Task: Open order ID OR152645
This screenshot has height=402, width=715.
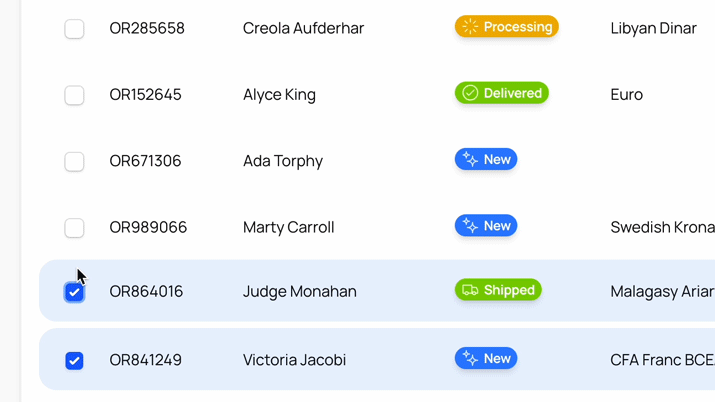Action: [x=145, y=95]
